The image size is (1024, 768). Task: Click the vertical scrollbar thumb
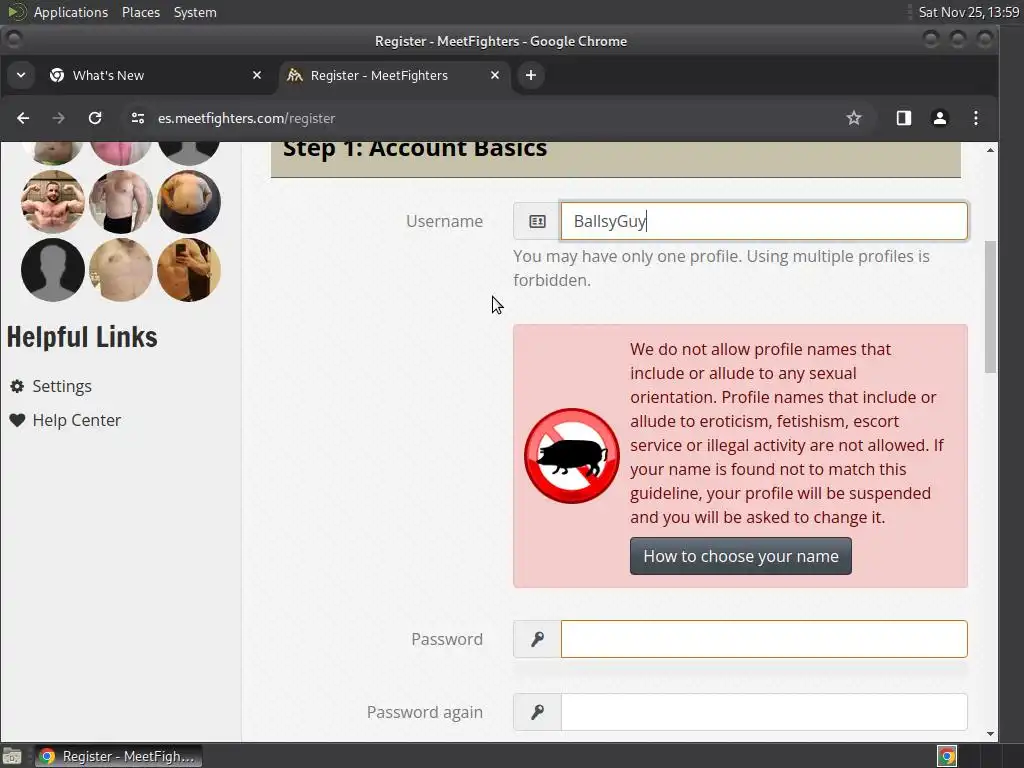991,307
